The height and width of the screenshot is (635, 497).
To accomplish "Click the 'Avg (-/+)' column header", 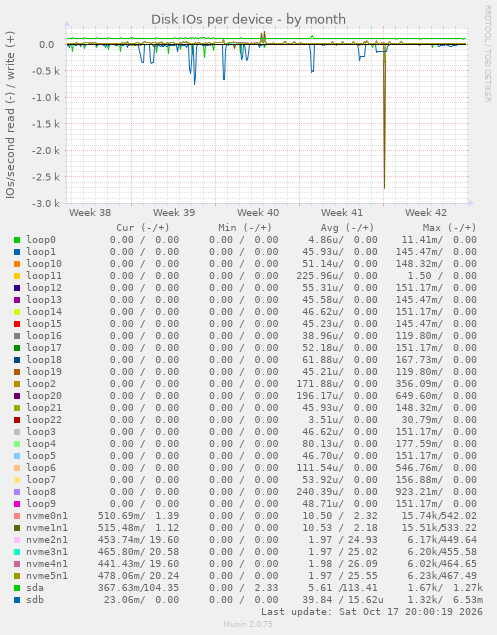I will 347,228.
